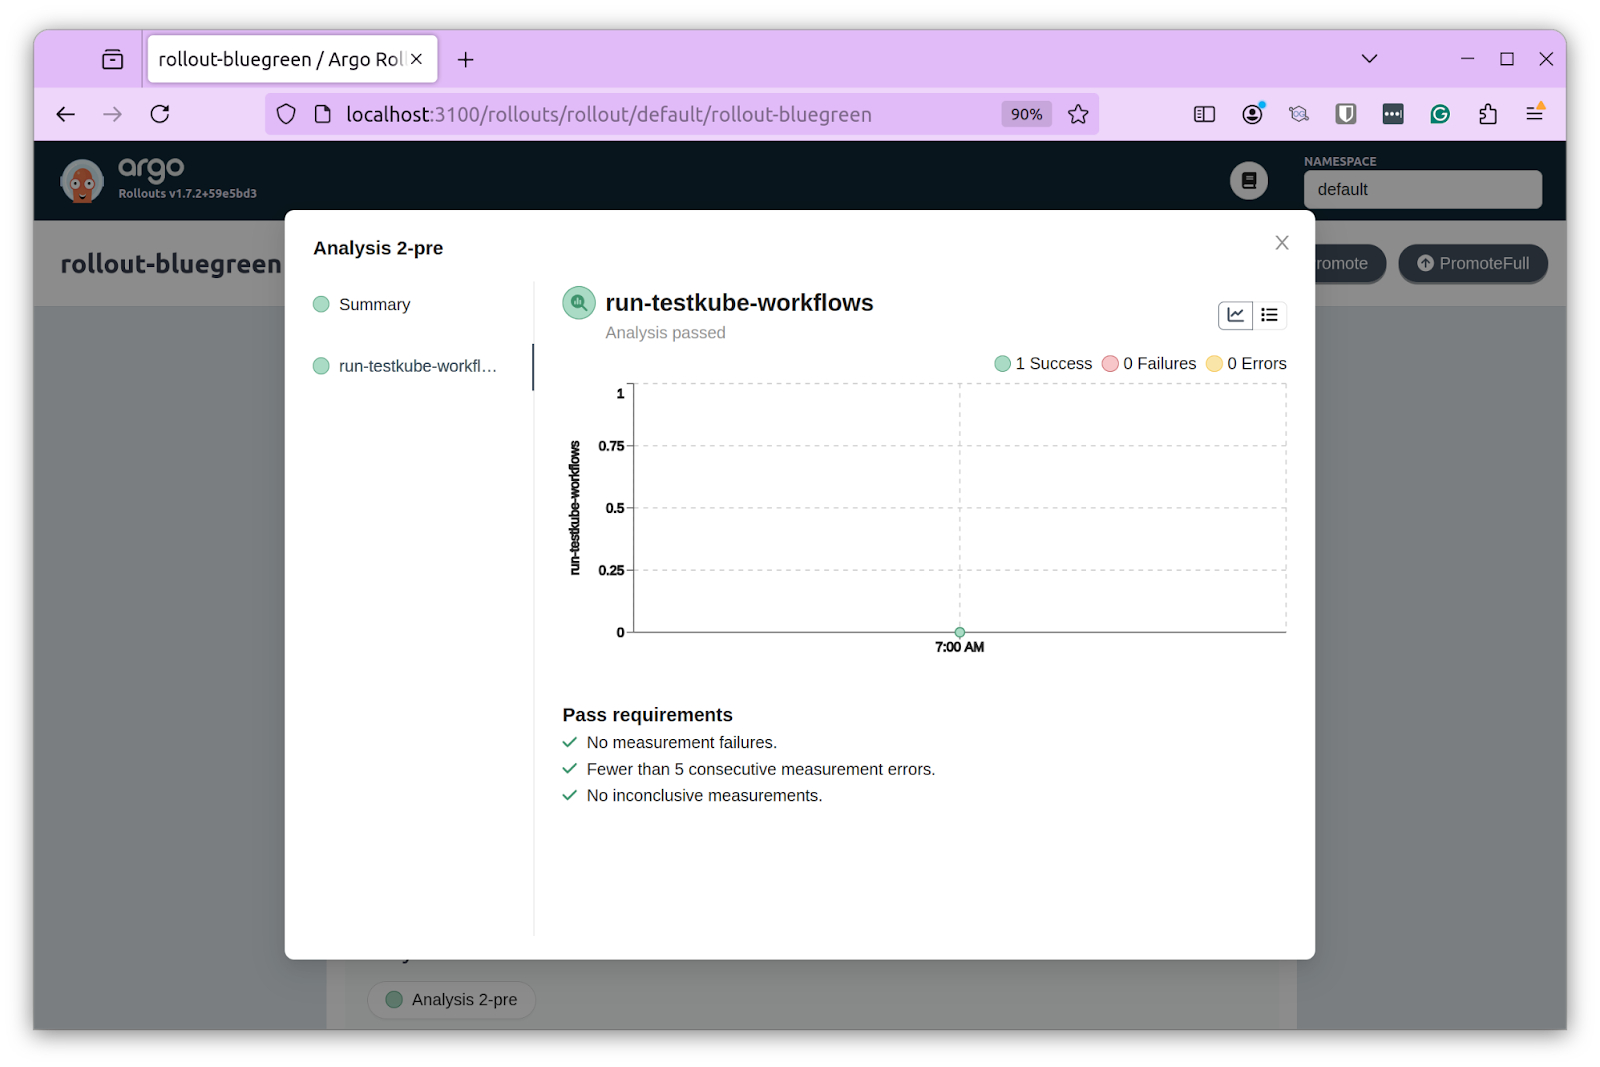
Task: Open a new browser tab
Action: click(x=466, y=60)
